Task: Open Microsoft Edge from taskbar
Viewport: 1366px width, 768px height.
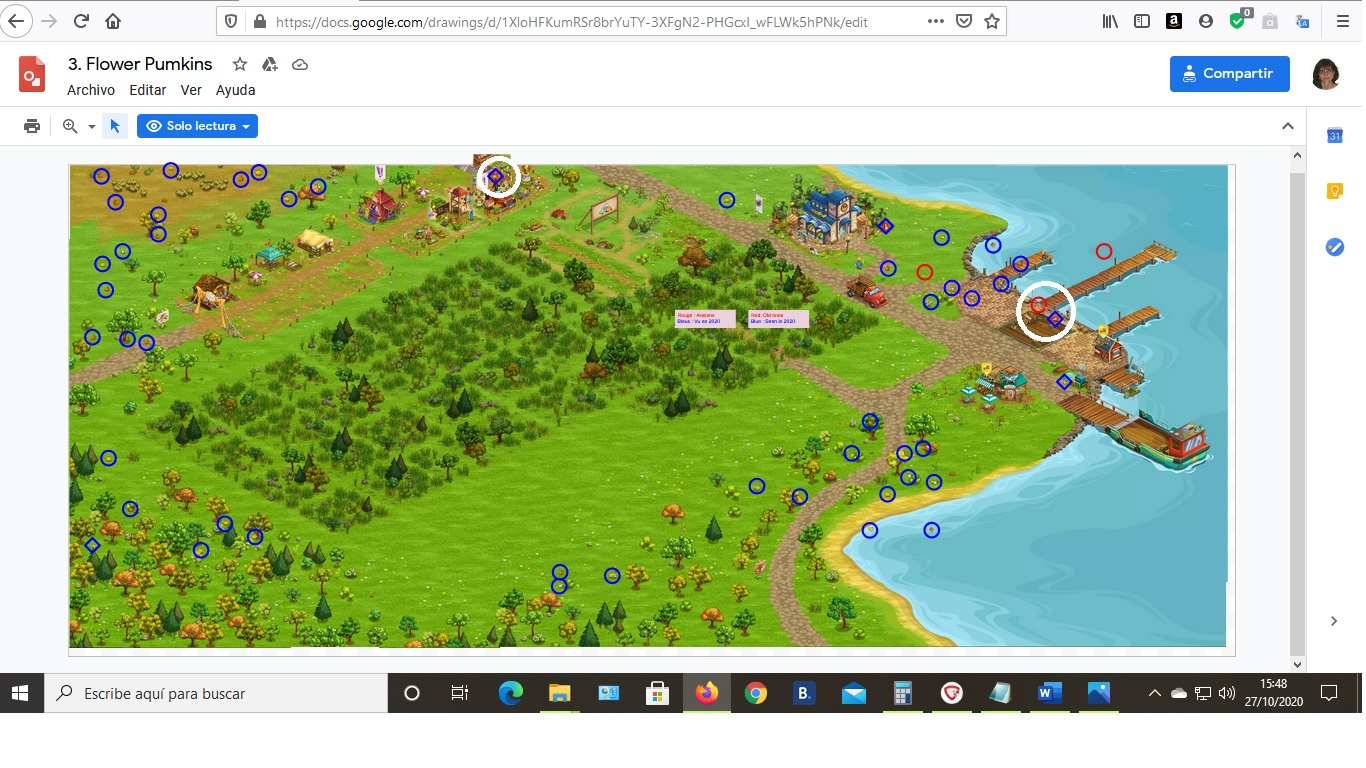Action: pyautogui.click(x=510, y=693)
